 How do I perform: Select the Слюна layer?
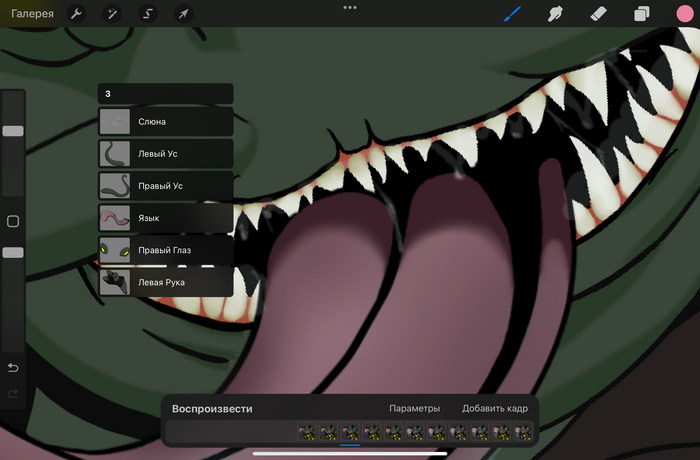166,122
